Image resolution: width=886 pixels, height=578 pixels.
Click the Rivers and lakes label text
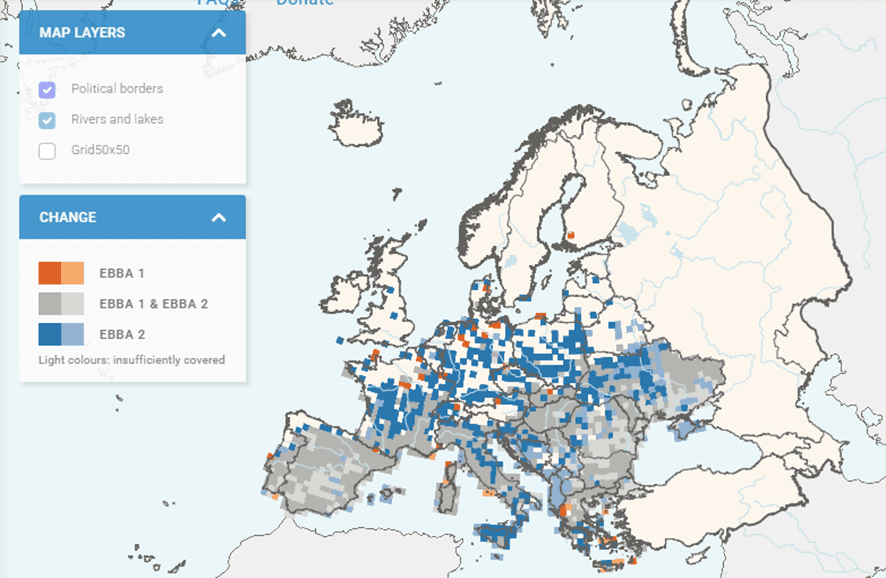pos(117,120)
